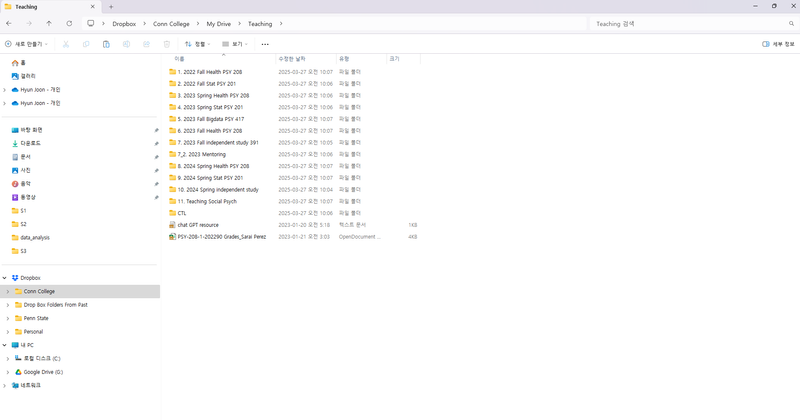Open the 보기 (View) dropdown

coord(234,44)
